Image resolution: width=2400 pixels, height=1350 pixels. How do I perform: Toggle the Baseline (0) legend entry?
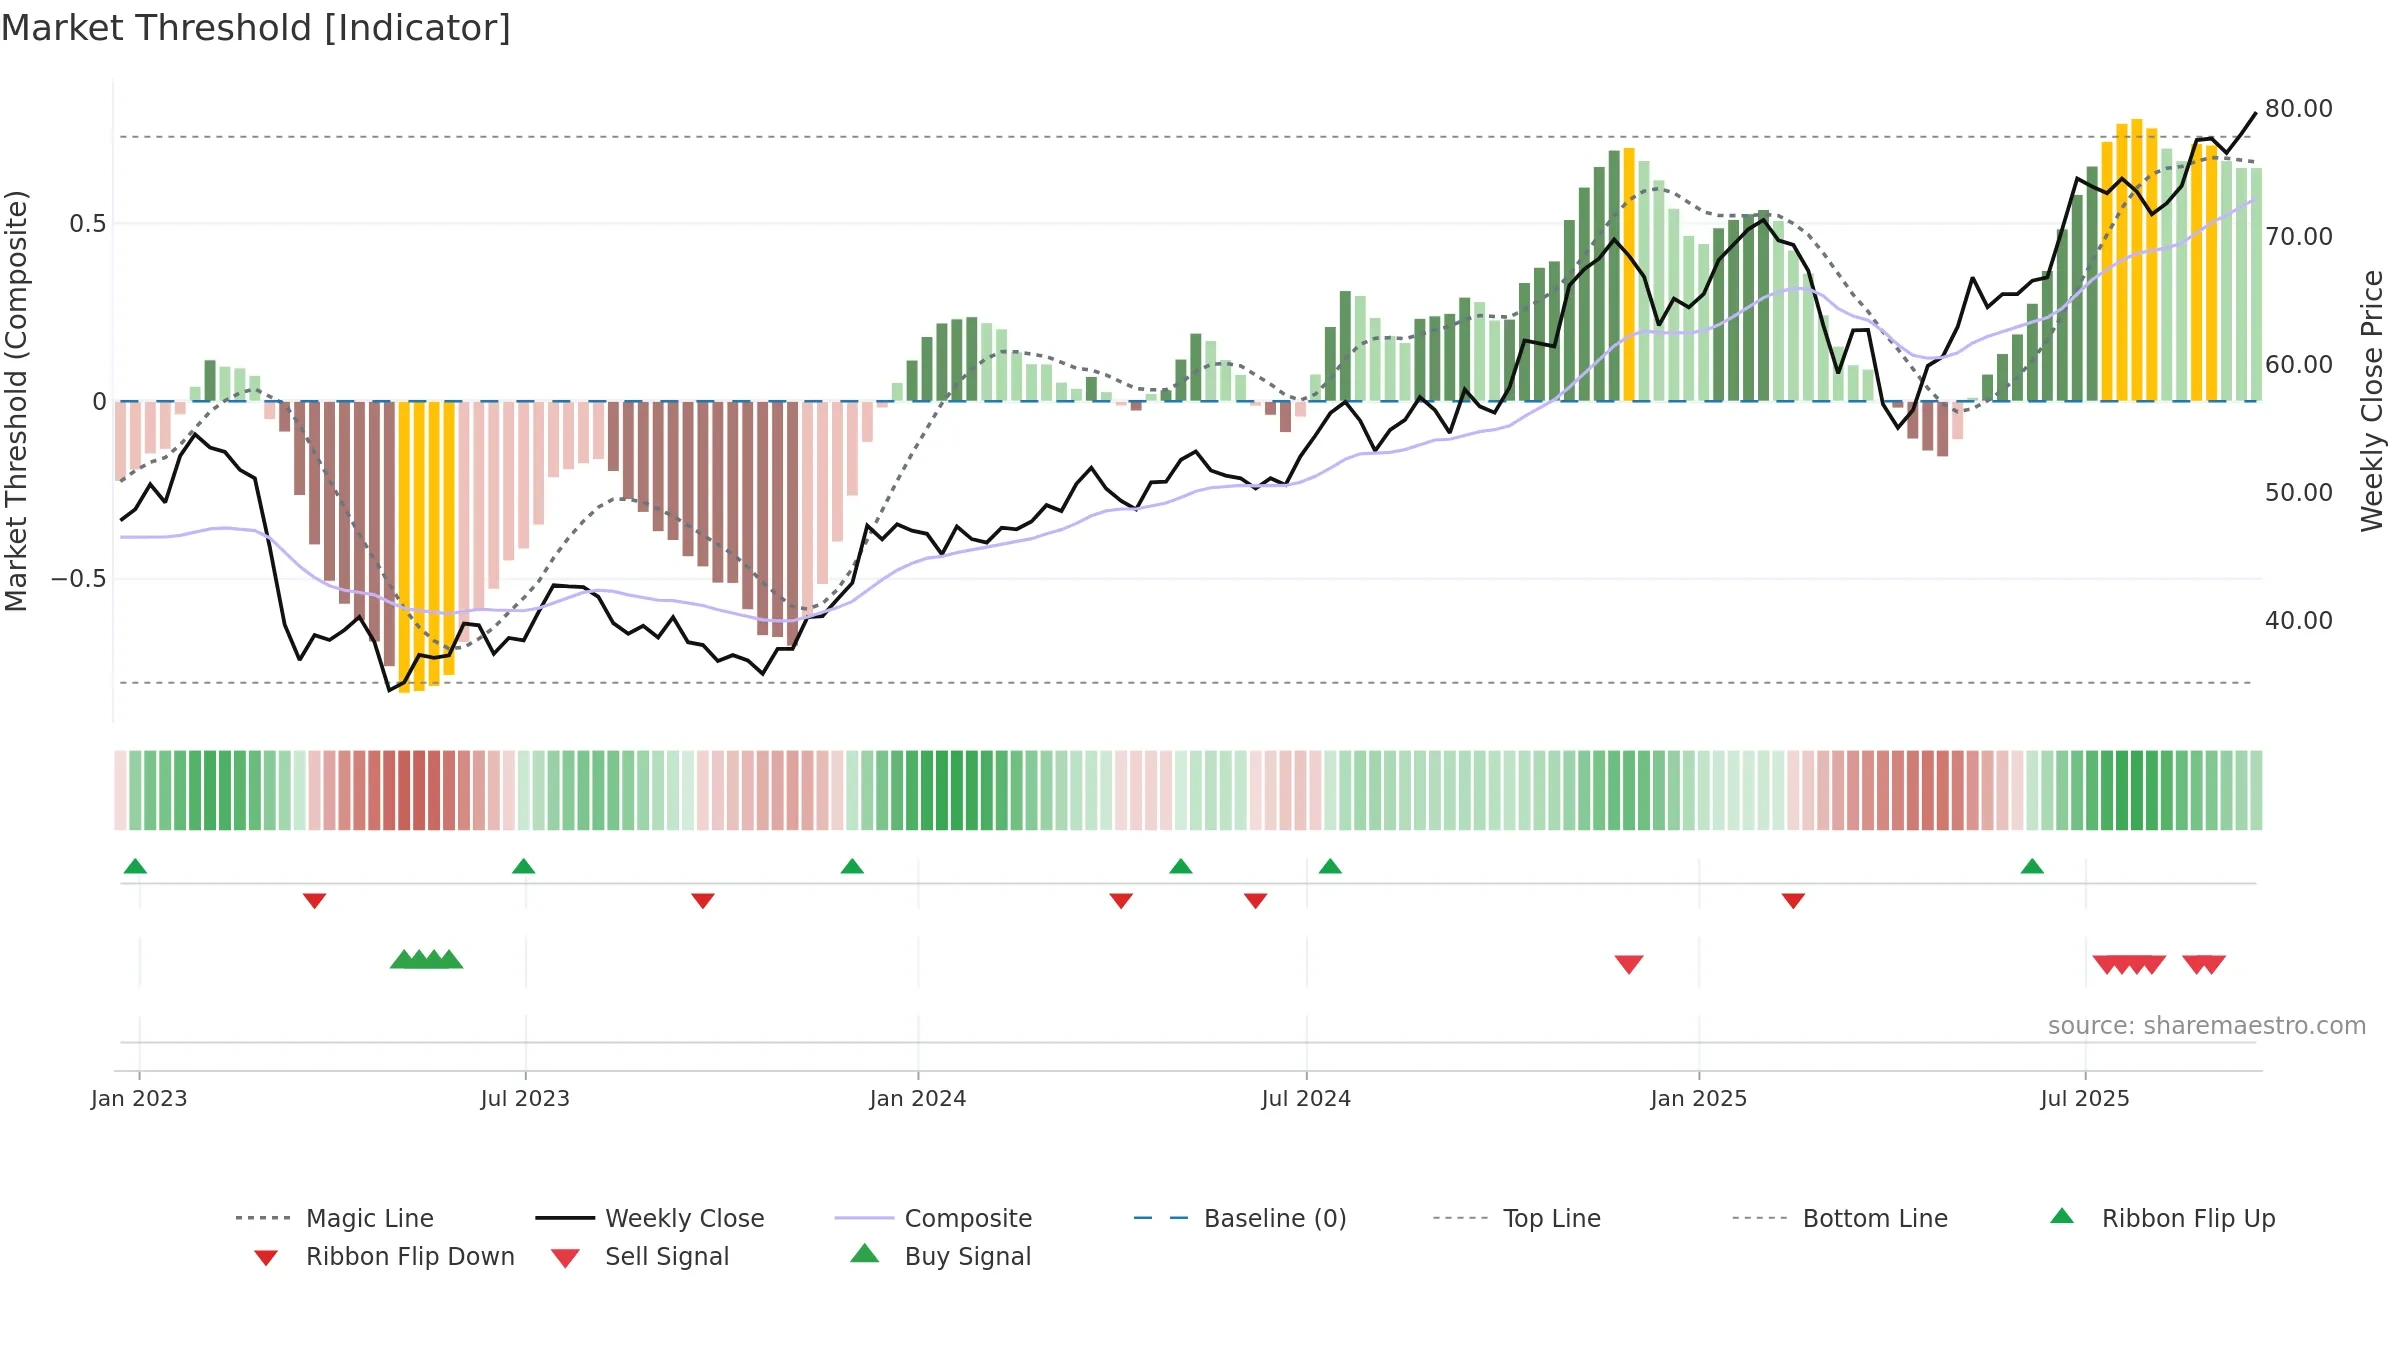pos(1240,1218)
